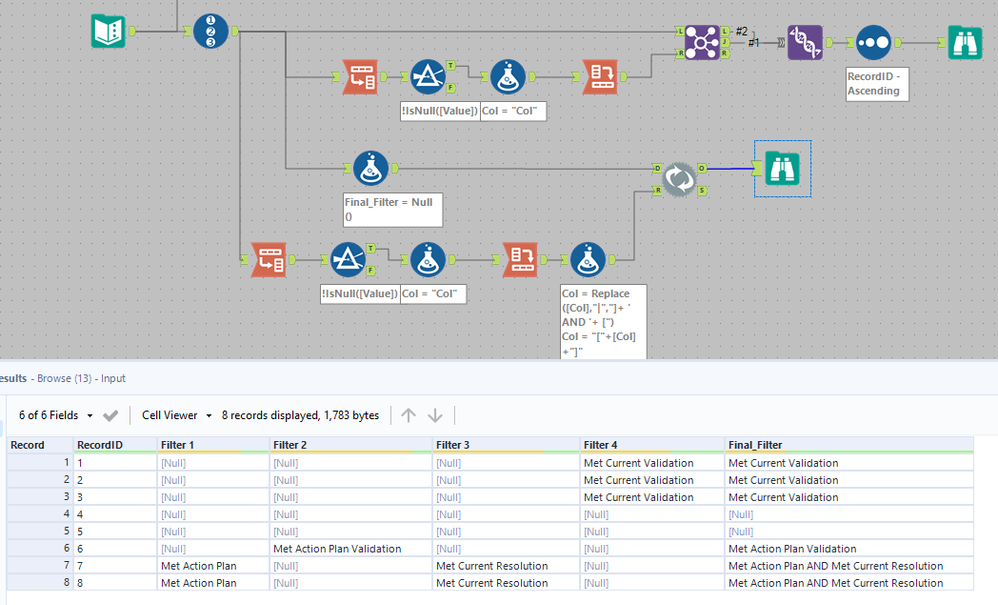Click the selected Browse tool after Find Replace
The width and height of the screenshot is (998, 605).
(x=782, y=169)
